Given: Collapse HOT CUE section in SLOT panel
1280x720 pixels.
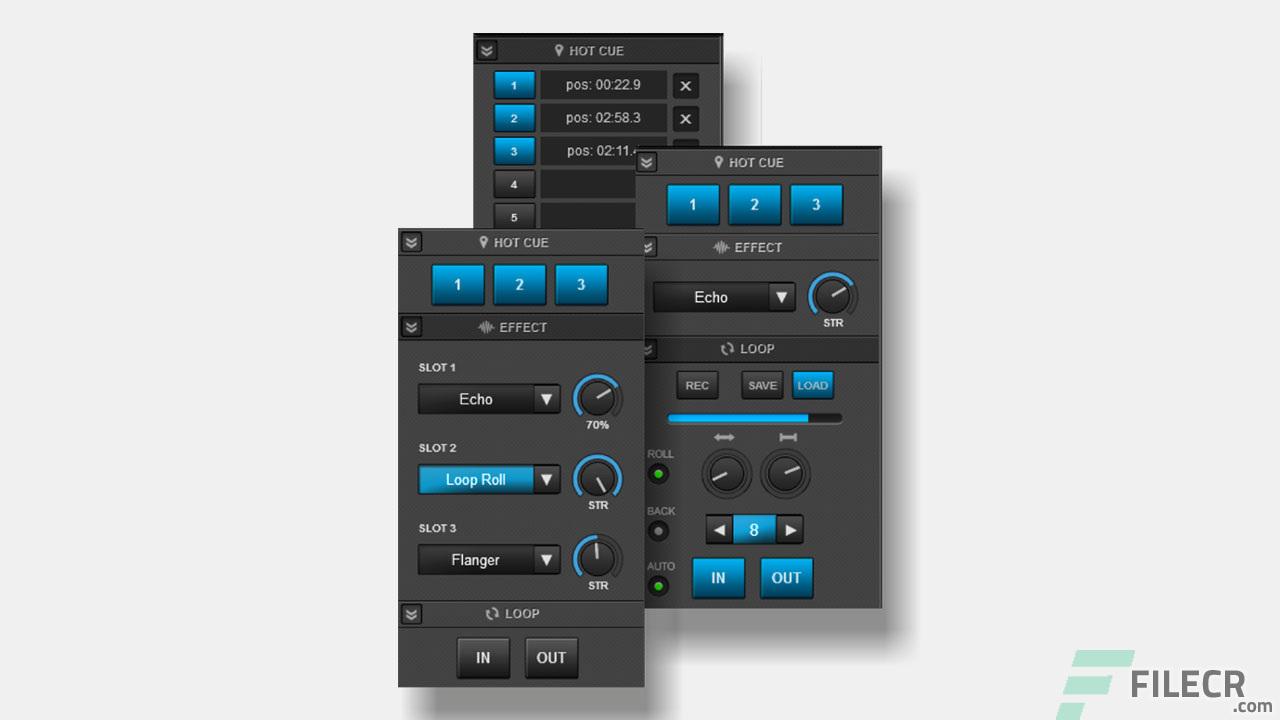Looking at the screenshot, I should point(411,242).
